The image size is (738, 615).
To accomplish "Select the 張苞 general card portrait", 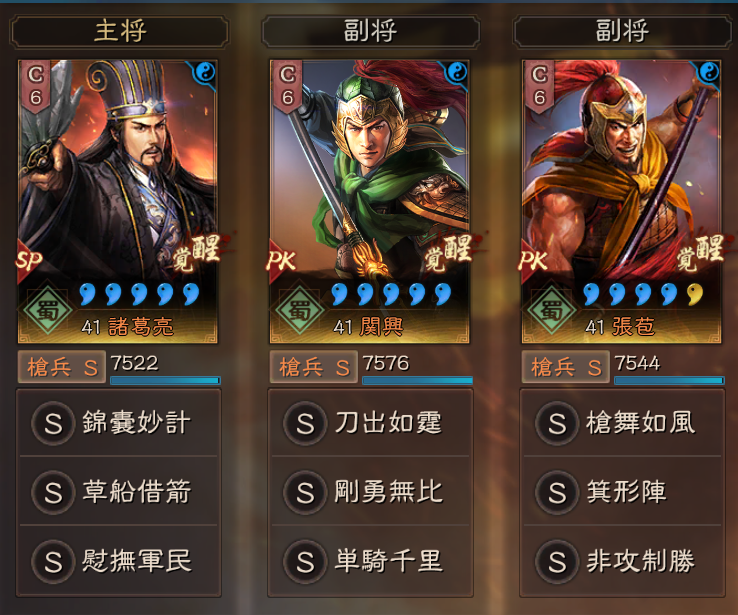I will point(621,201).
